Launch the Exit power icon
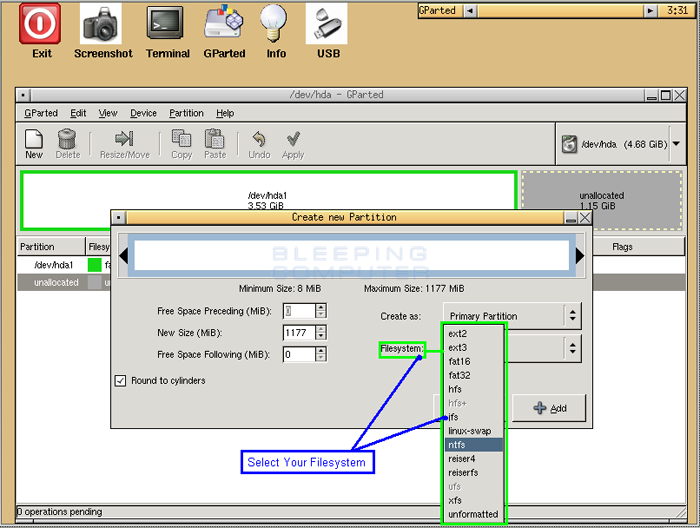The width and height of the screenshot is (700, 528). pyautogui.click(x=40, y=23)
